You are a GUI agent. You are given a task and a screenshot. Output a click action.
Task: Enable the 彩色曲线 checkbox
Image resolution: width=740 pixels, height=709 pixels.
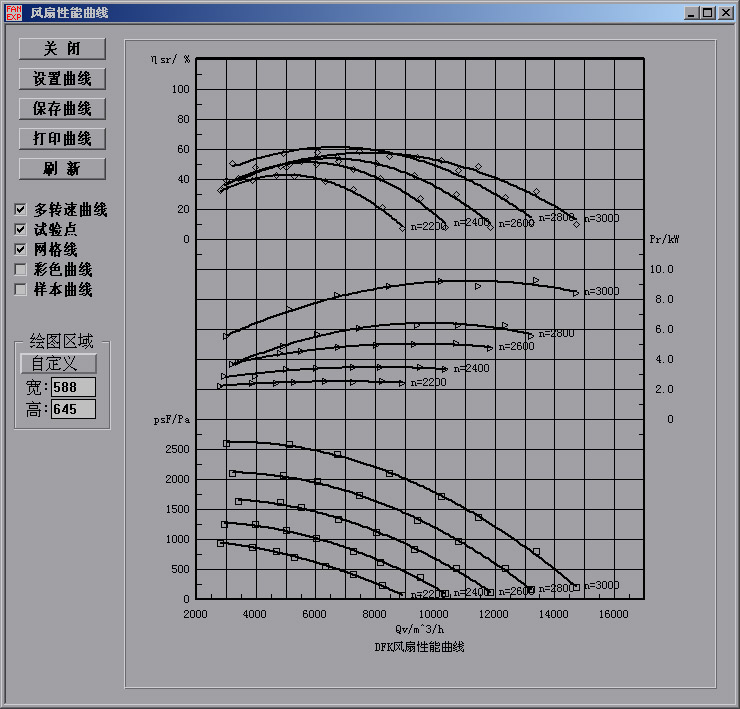tap(21, 270)
